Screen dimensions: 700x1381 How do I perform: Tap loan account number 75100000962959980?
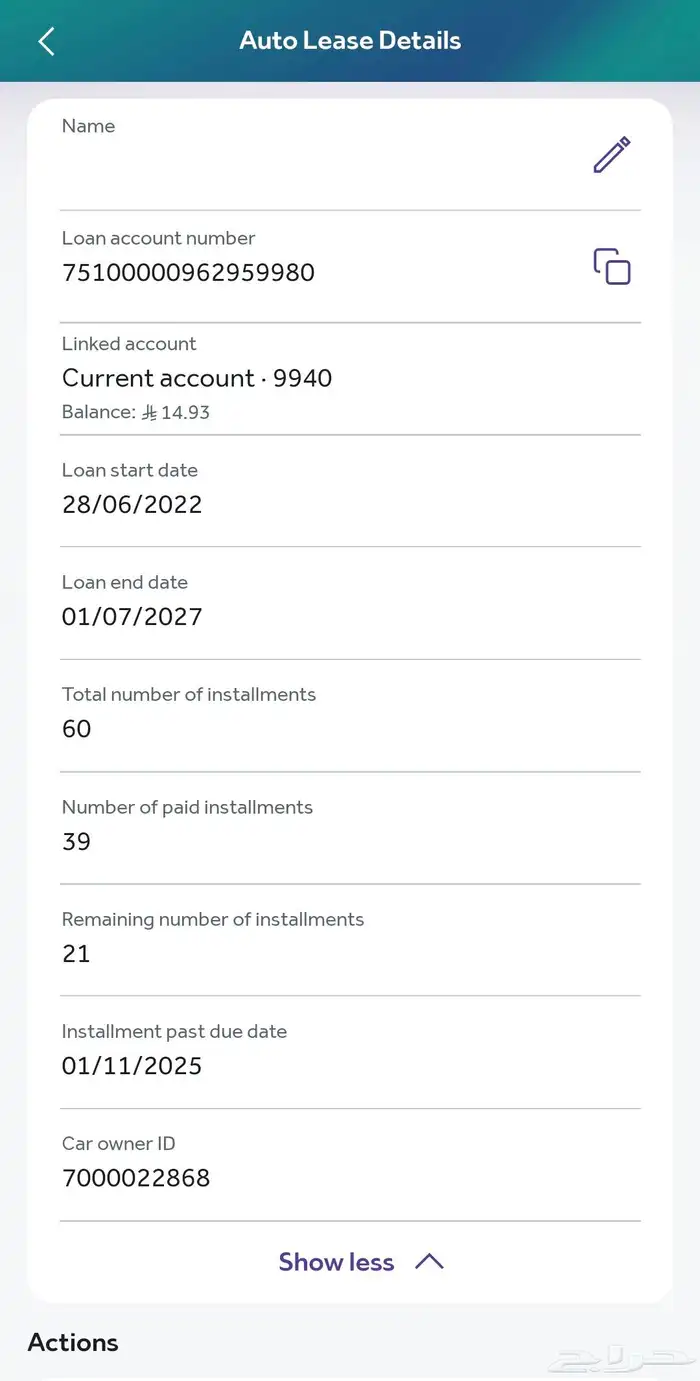click(x=188, y=272)
